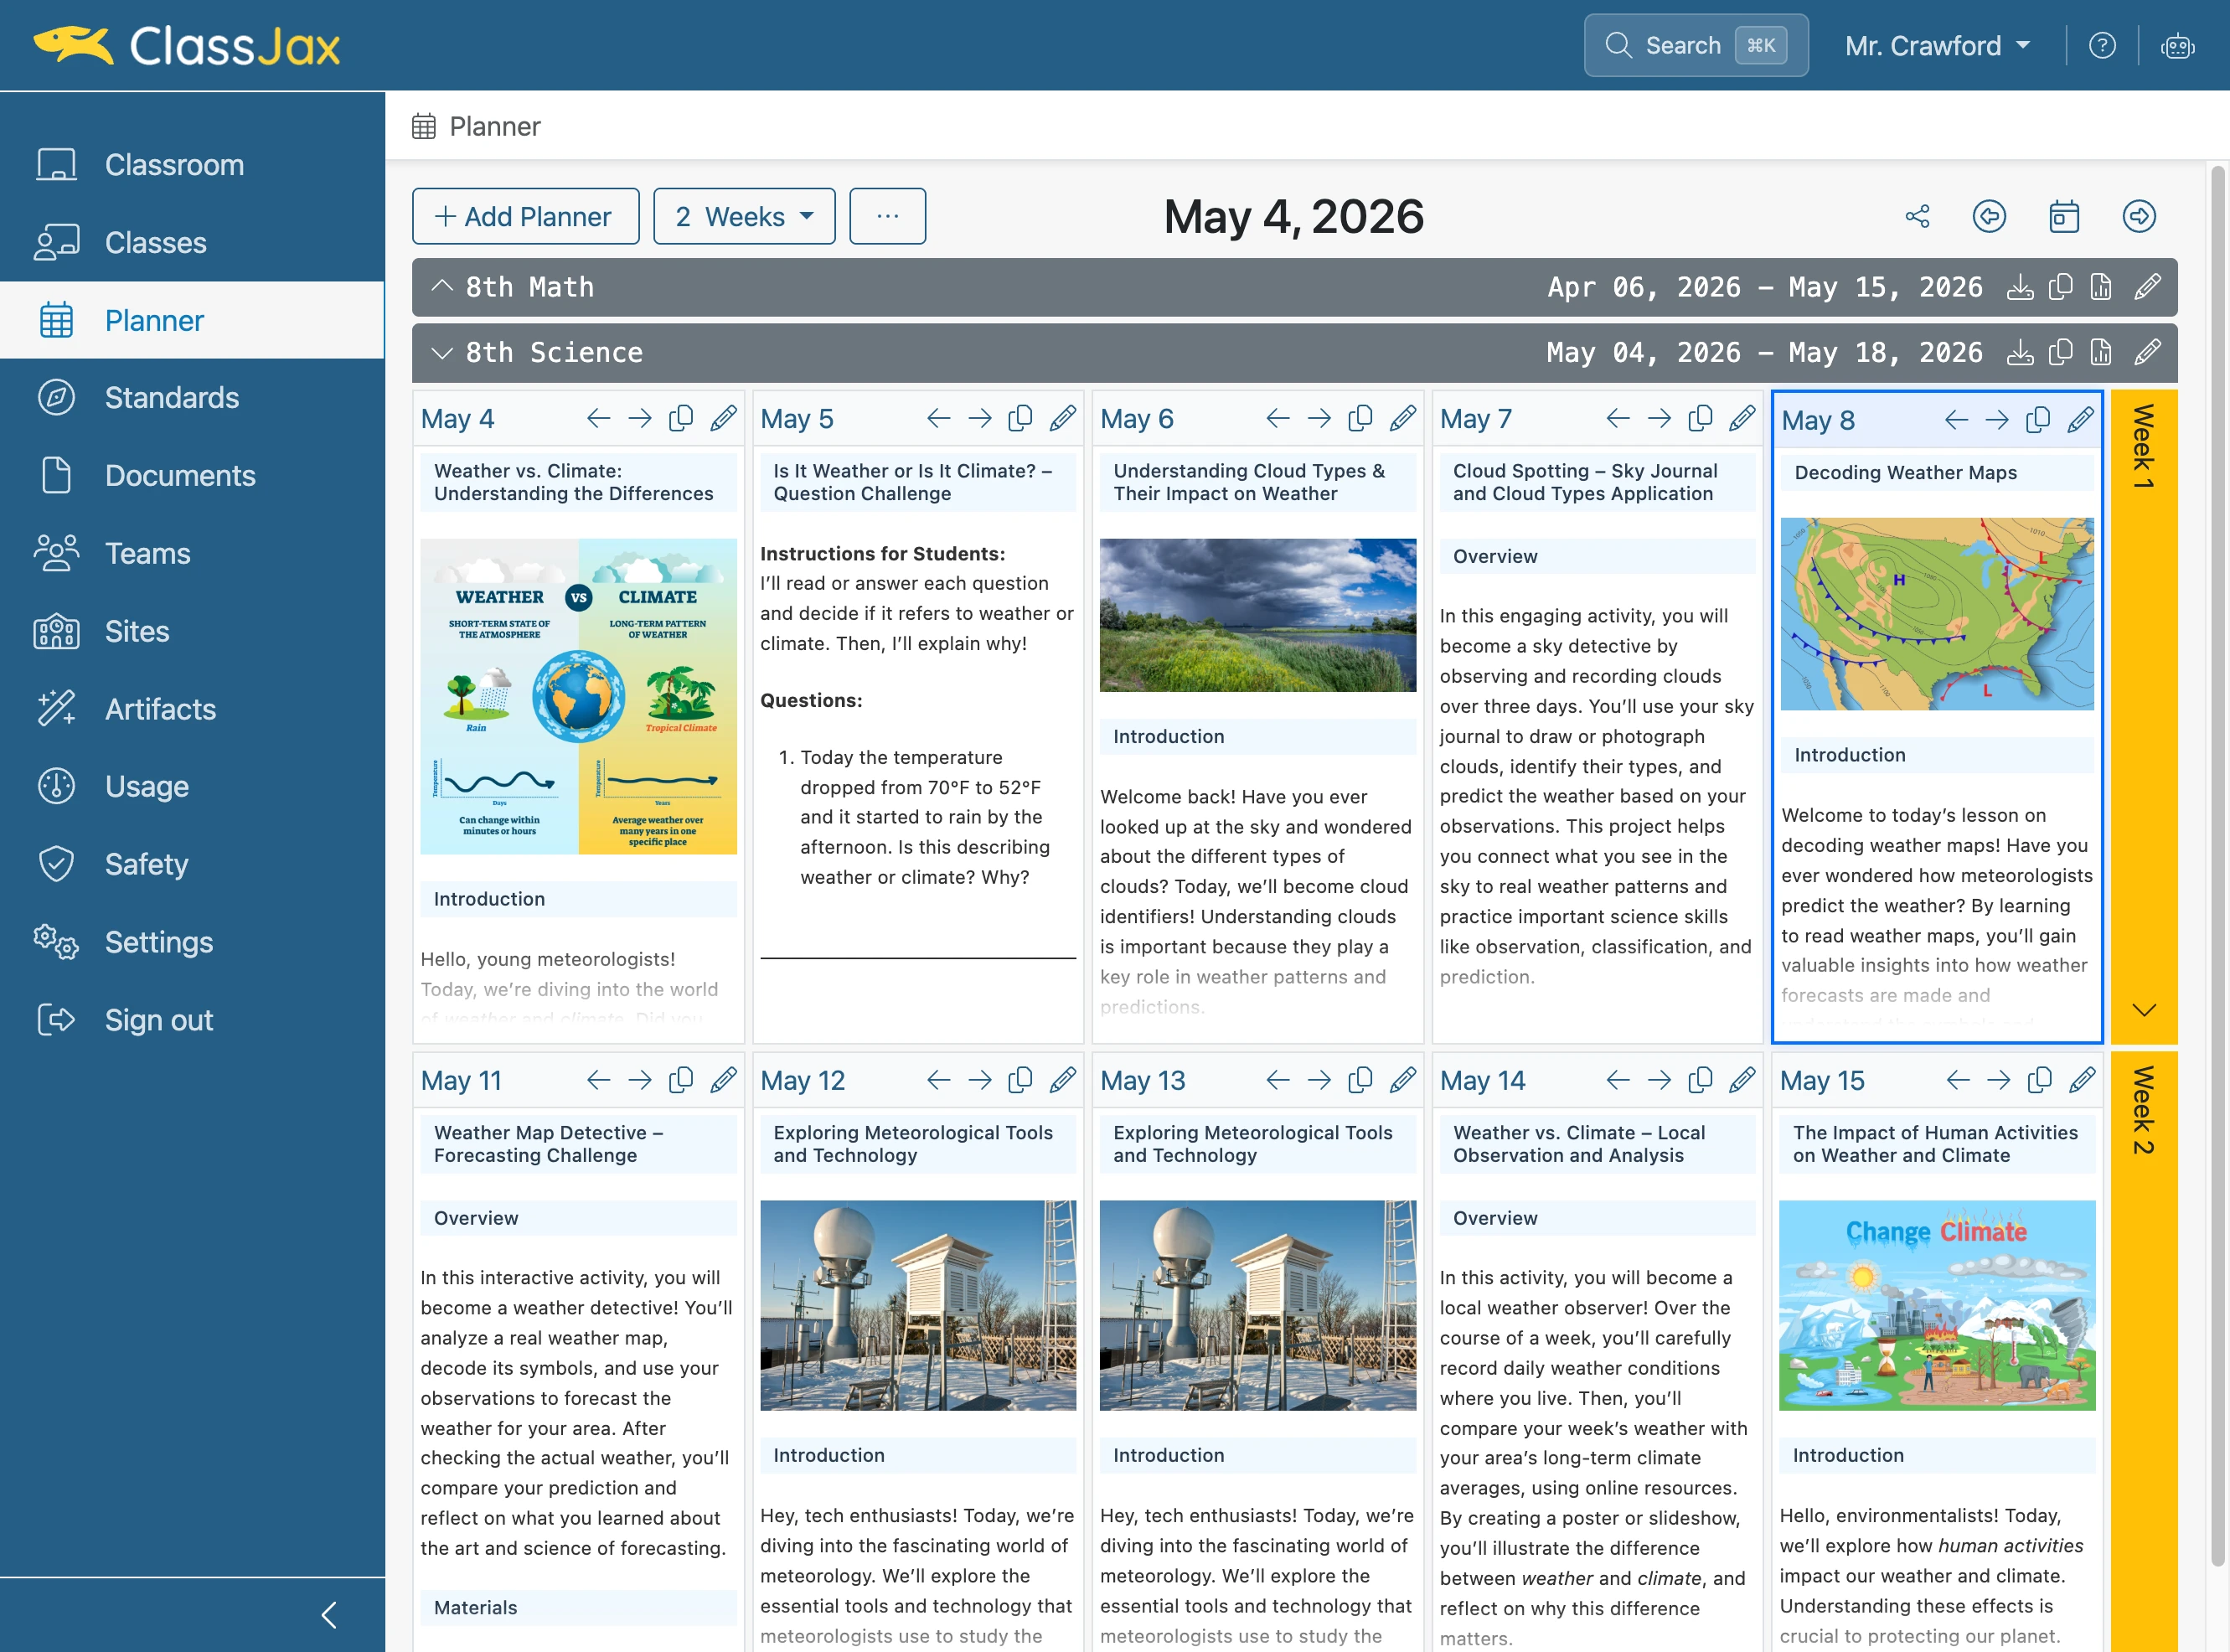Screen dimensions: 2230x1652
Task: Open the Mr. Crawford account menu
Action: [1938, 46]
